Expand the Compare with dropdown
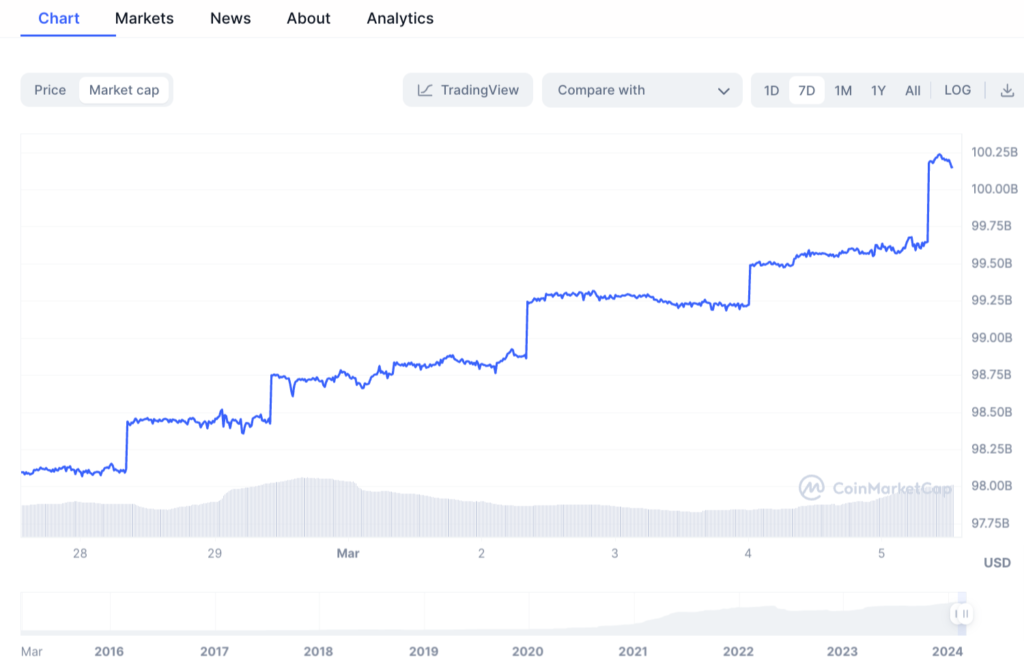The height and width of the screenshot is (670, 1024). [640, 89]
